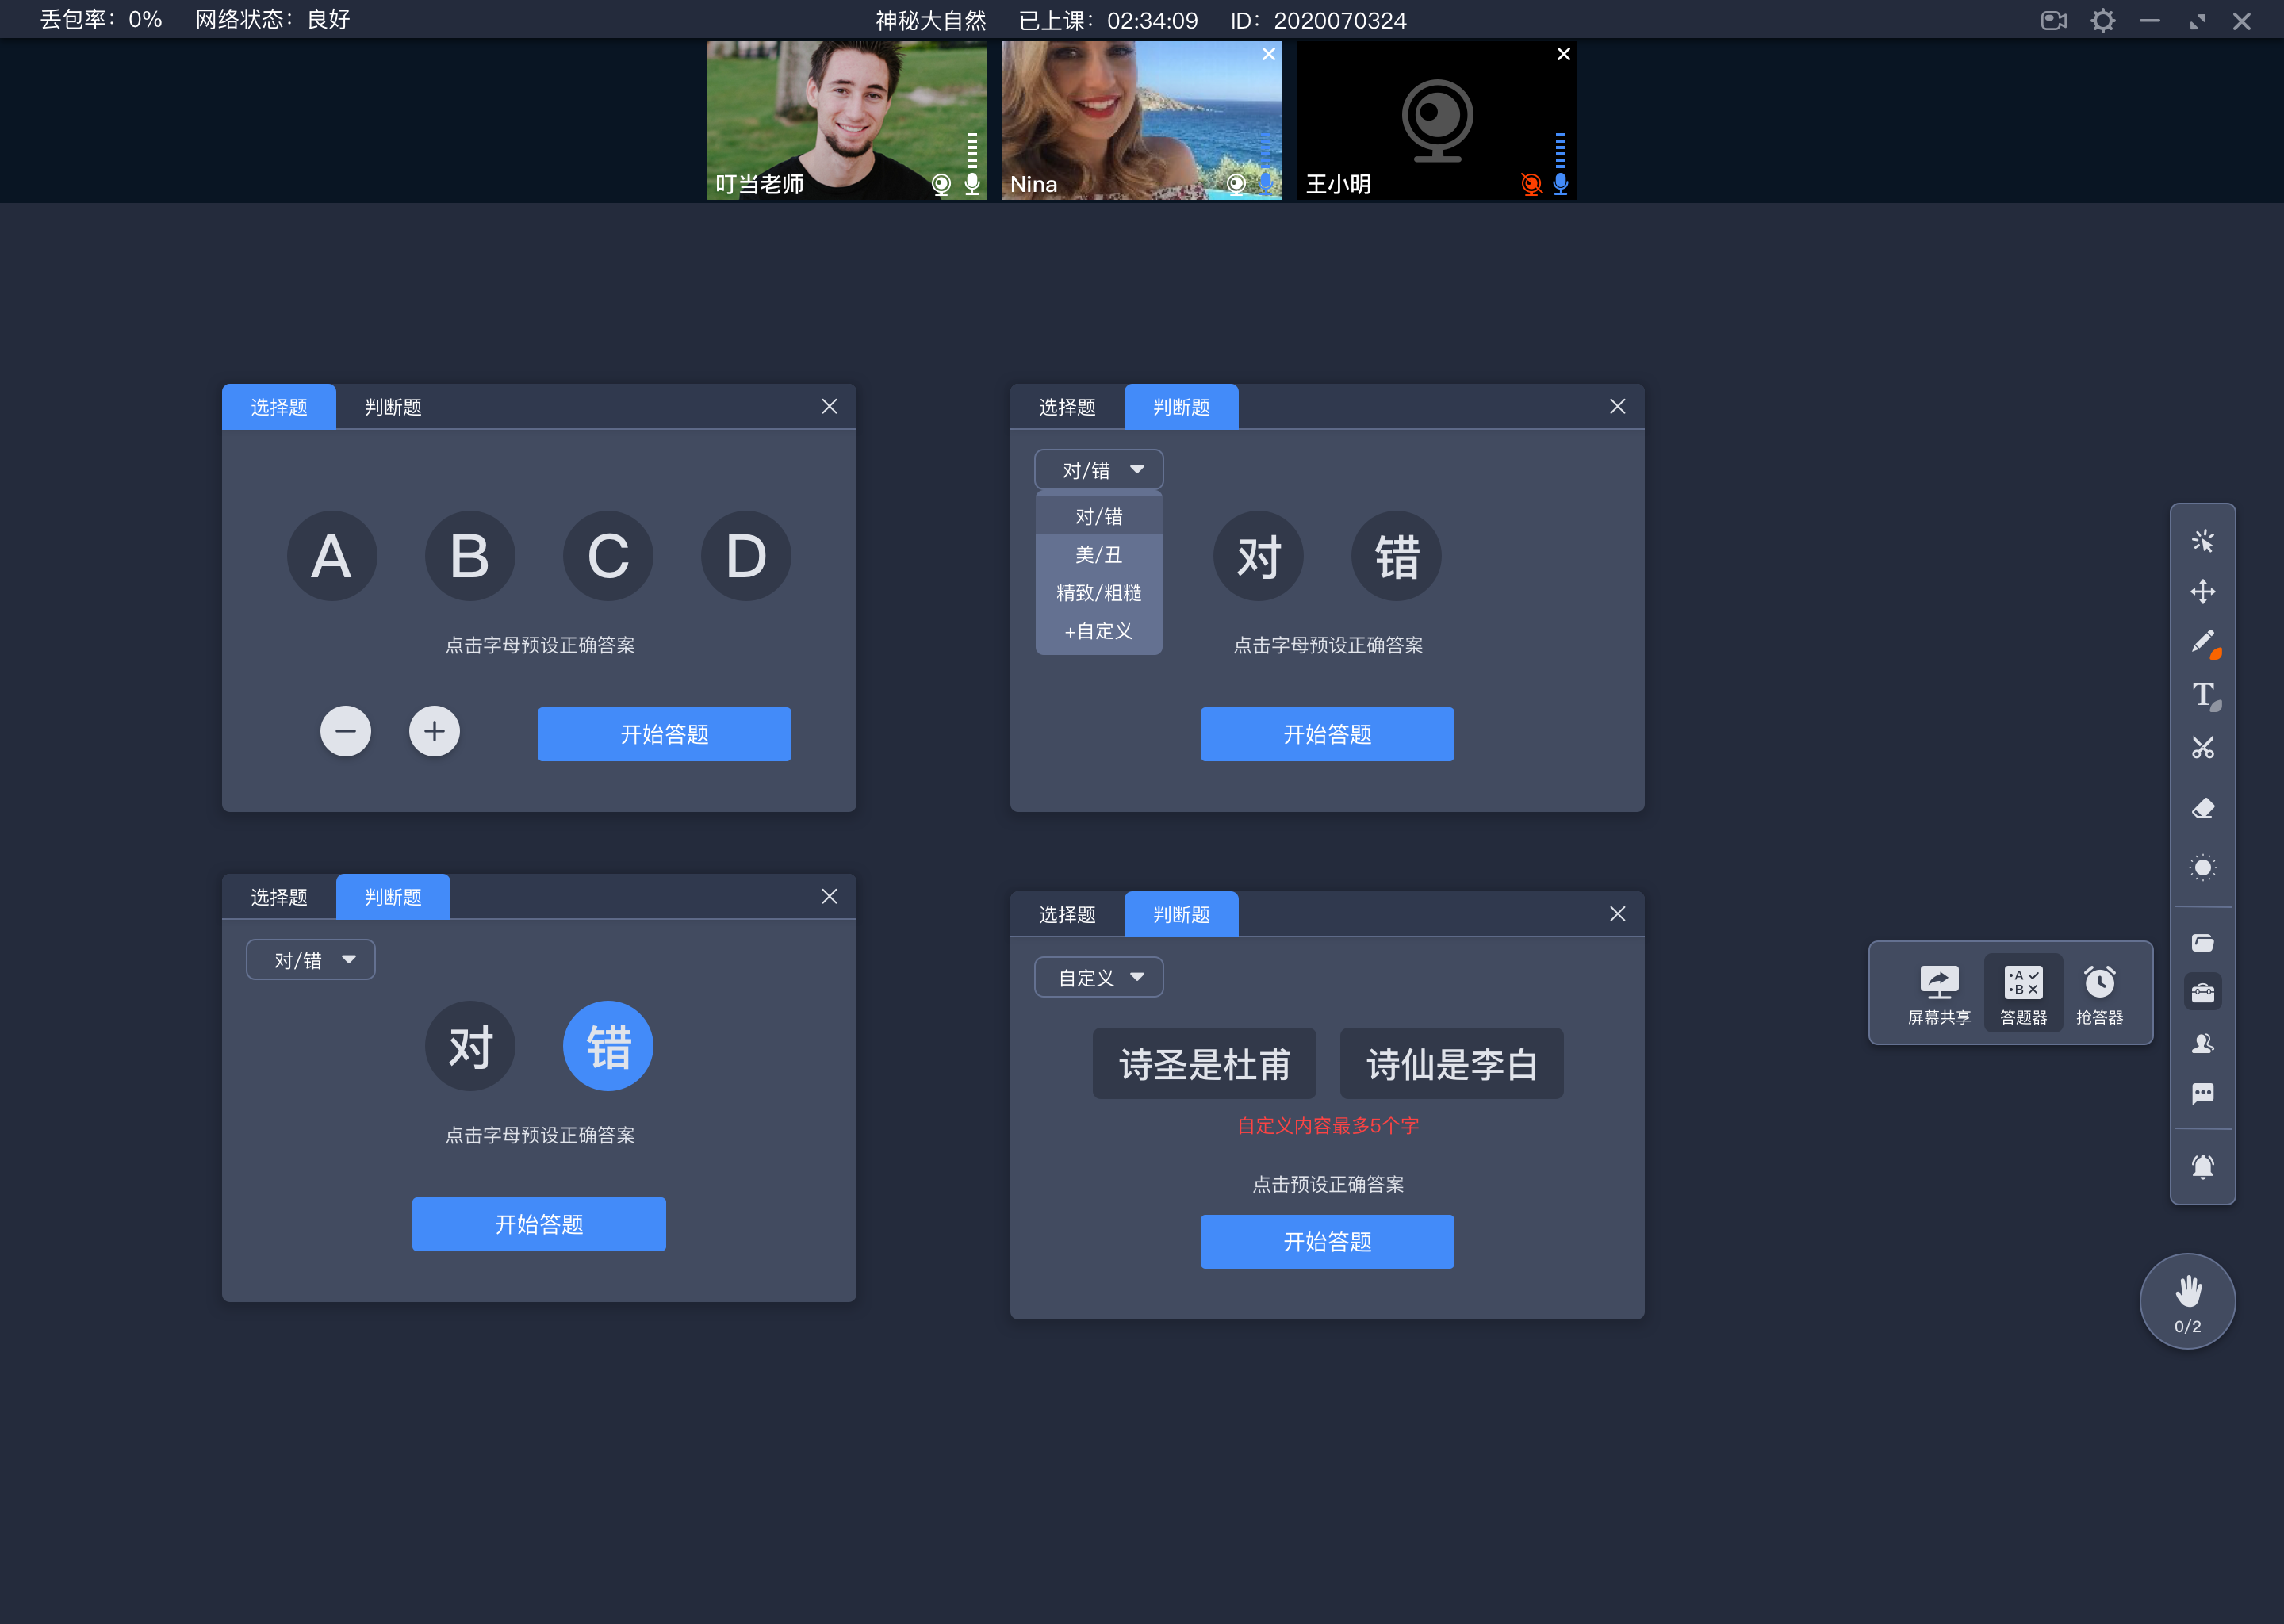2284x1624 pixels.
Task: Open the 答题器 quiz tool panel
Action: (x=2021, y=990)
